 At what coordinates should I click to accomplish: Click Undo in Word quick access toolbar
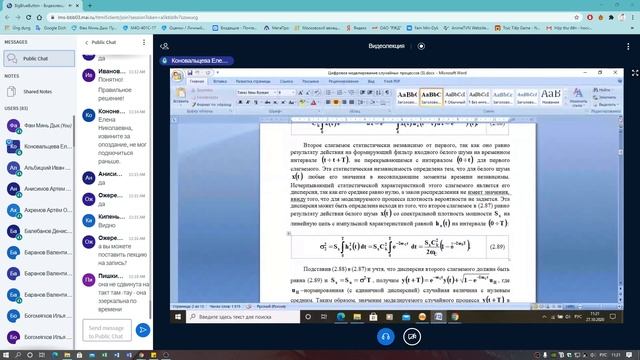tap(198, 73)
